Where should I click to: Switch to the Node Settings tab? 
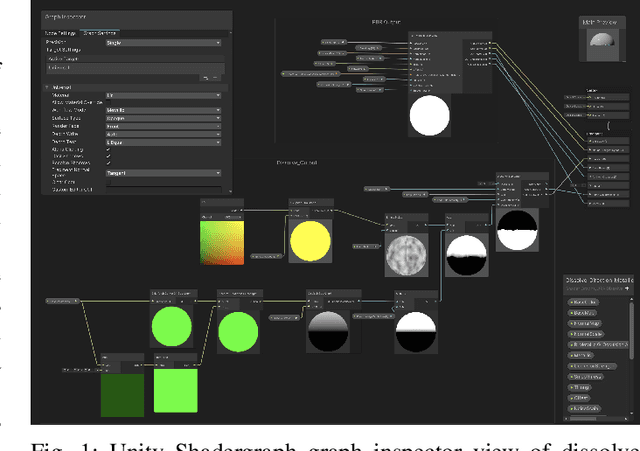click(59, 32)
